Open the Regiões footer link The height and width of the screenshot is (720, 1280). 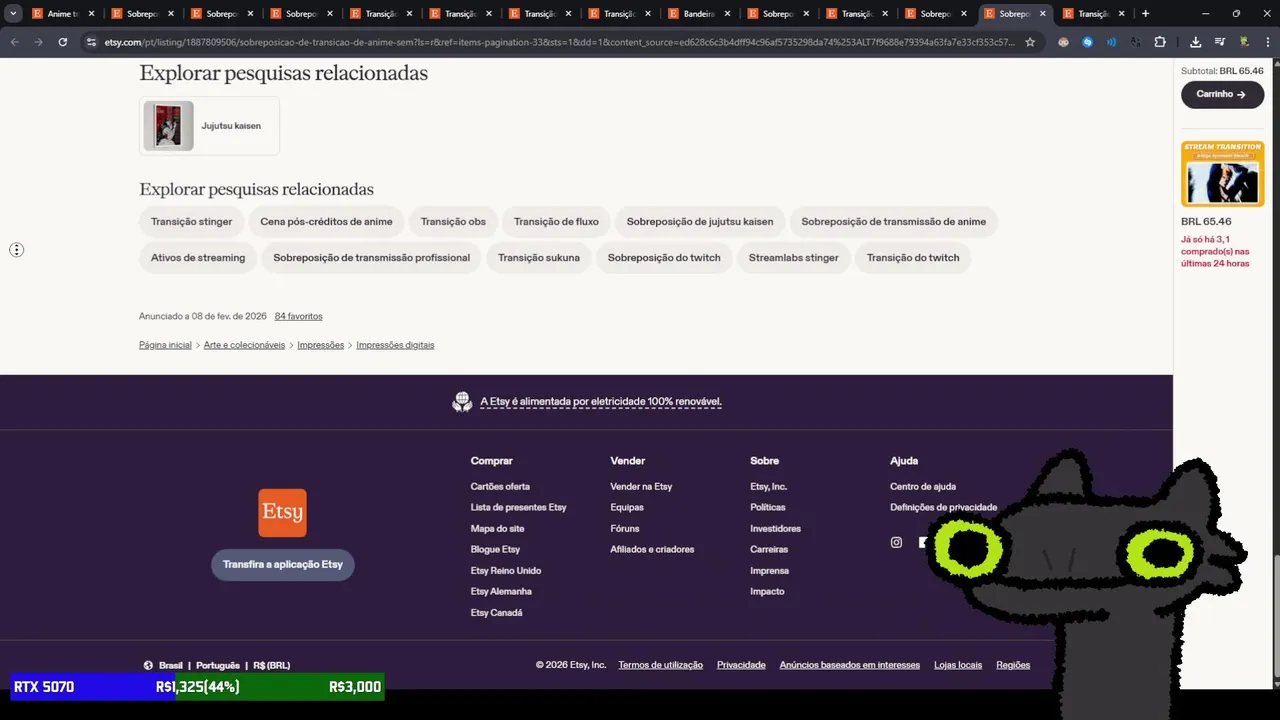coord(1013,665)
